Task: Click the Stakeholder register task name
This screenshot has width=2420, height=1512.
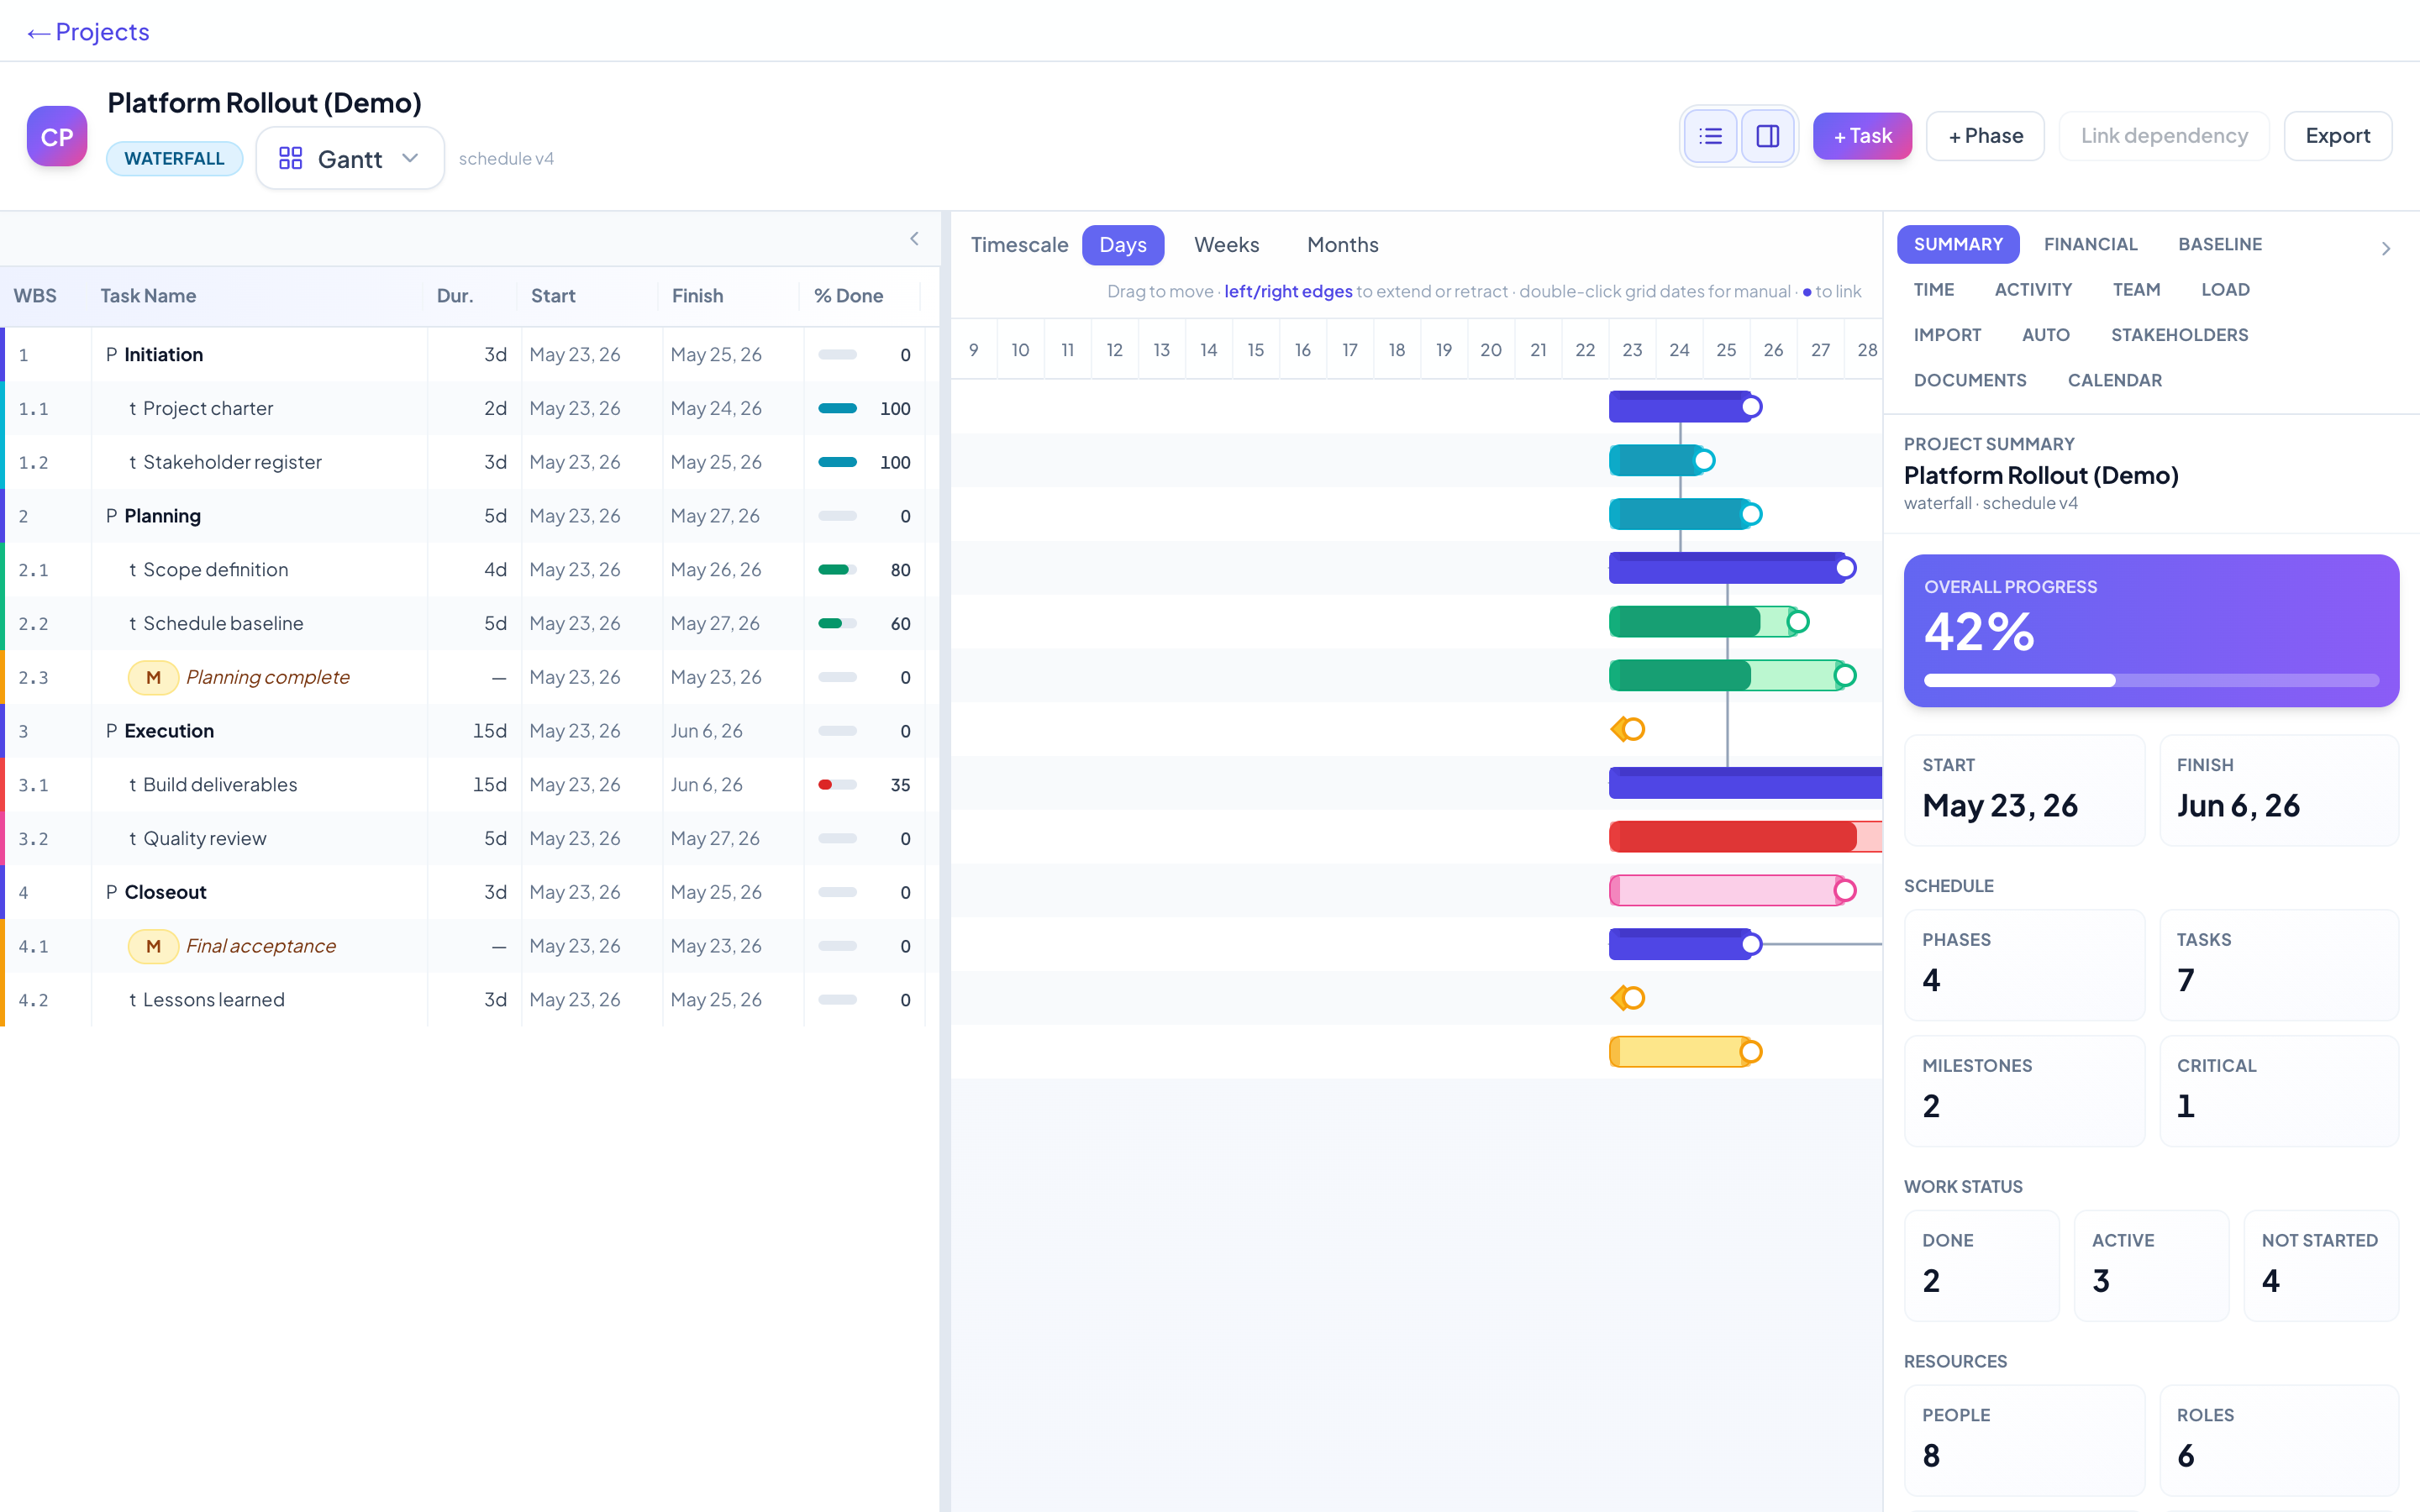Action: point(232,462)
